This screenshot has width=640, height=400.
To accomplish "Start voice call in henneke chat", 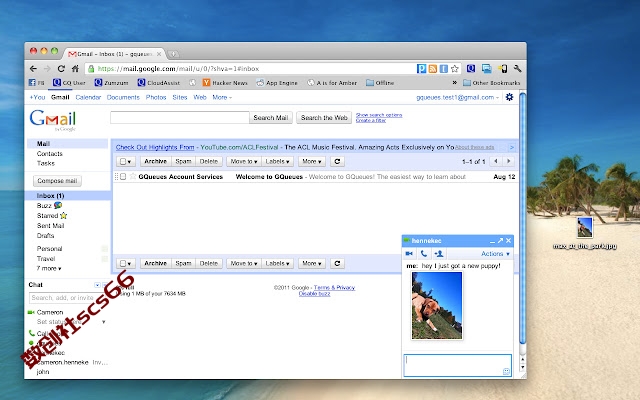I will coord(424,253).
